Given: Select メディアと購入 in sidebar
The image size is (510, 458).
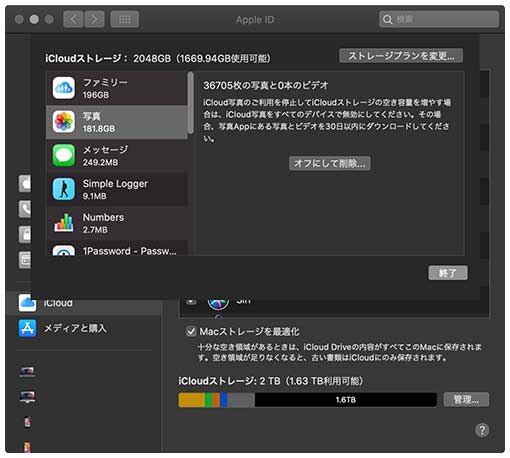Looking at the screenshot, I should click(83, 328).
